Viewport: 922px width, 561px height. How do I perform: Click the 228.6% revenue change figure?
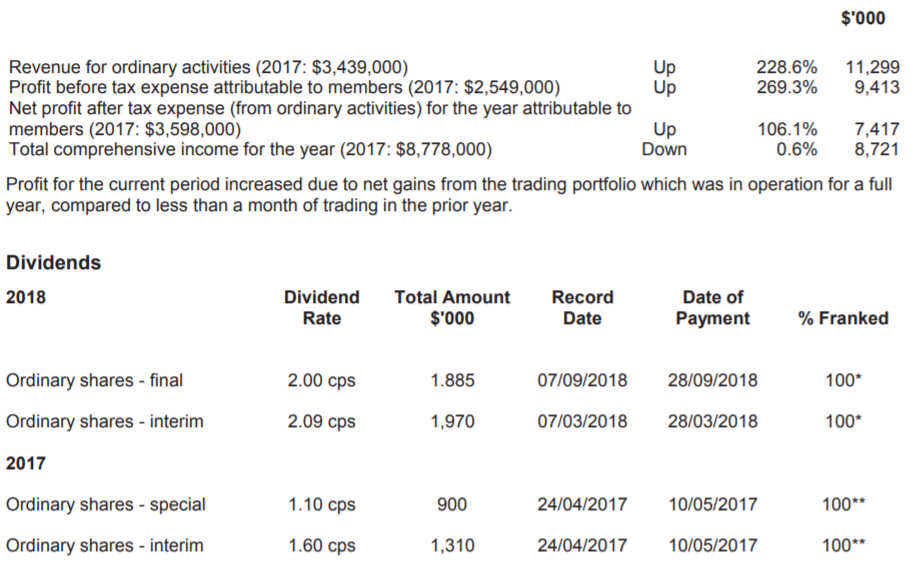click(x=787, y=67)
